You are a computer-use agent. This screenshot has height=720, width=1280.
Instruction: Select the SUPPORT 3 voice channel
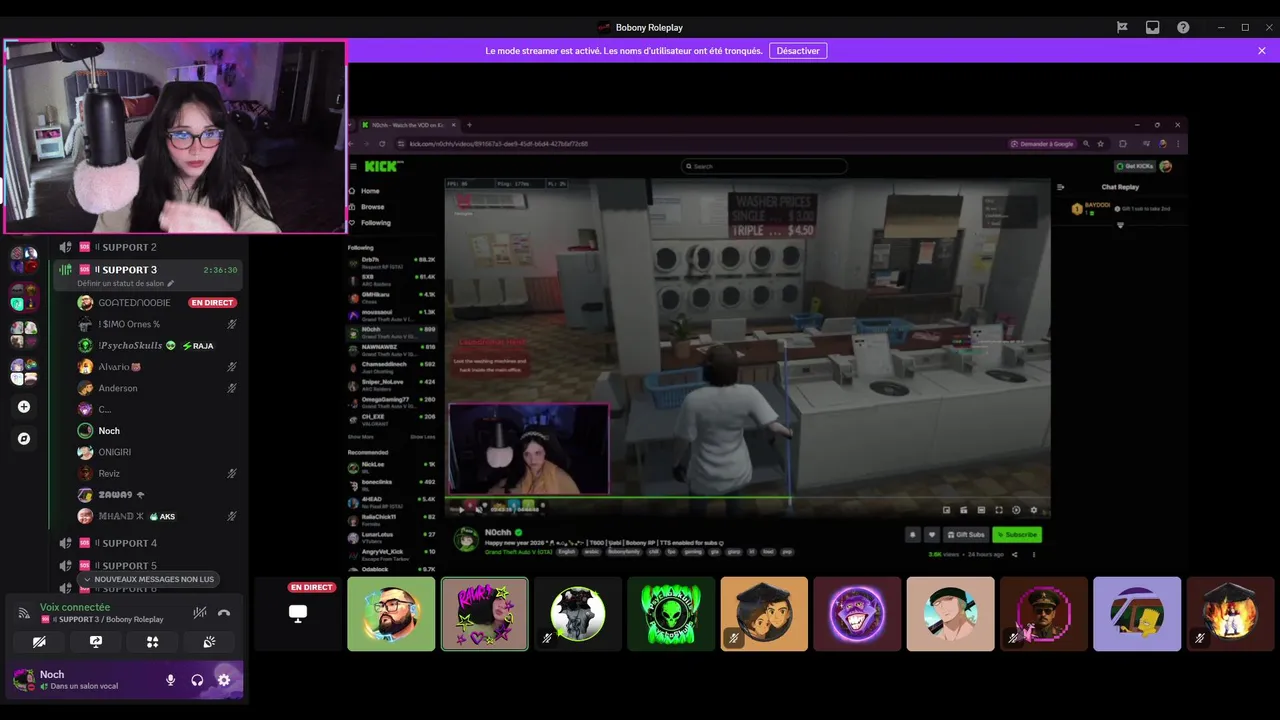148,270
